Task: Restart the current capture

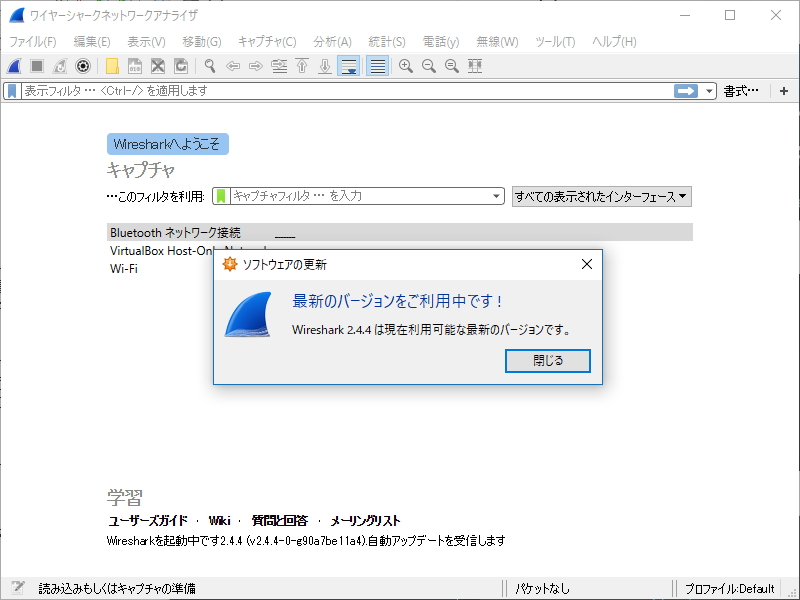Action: pyautogui.click(x=57, y=66)
